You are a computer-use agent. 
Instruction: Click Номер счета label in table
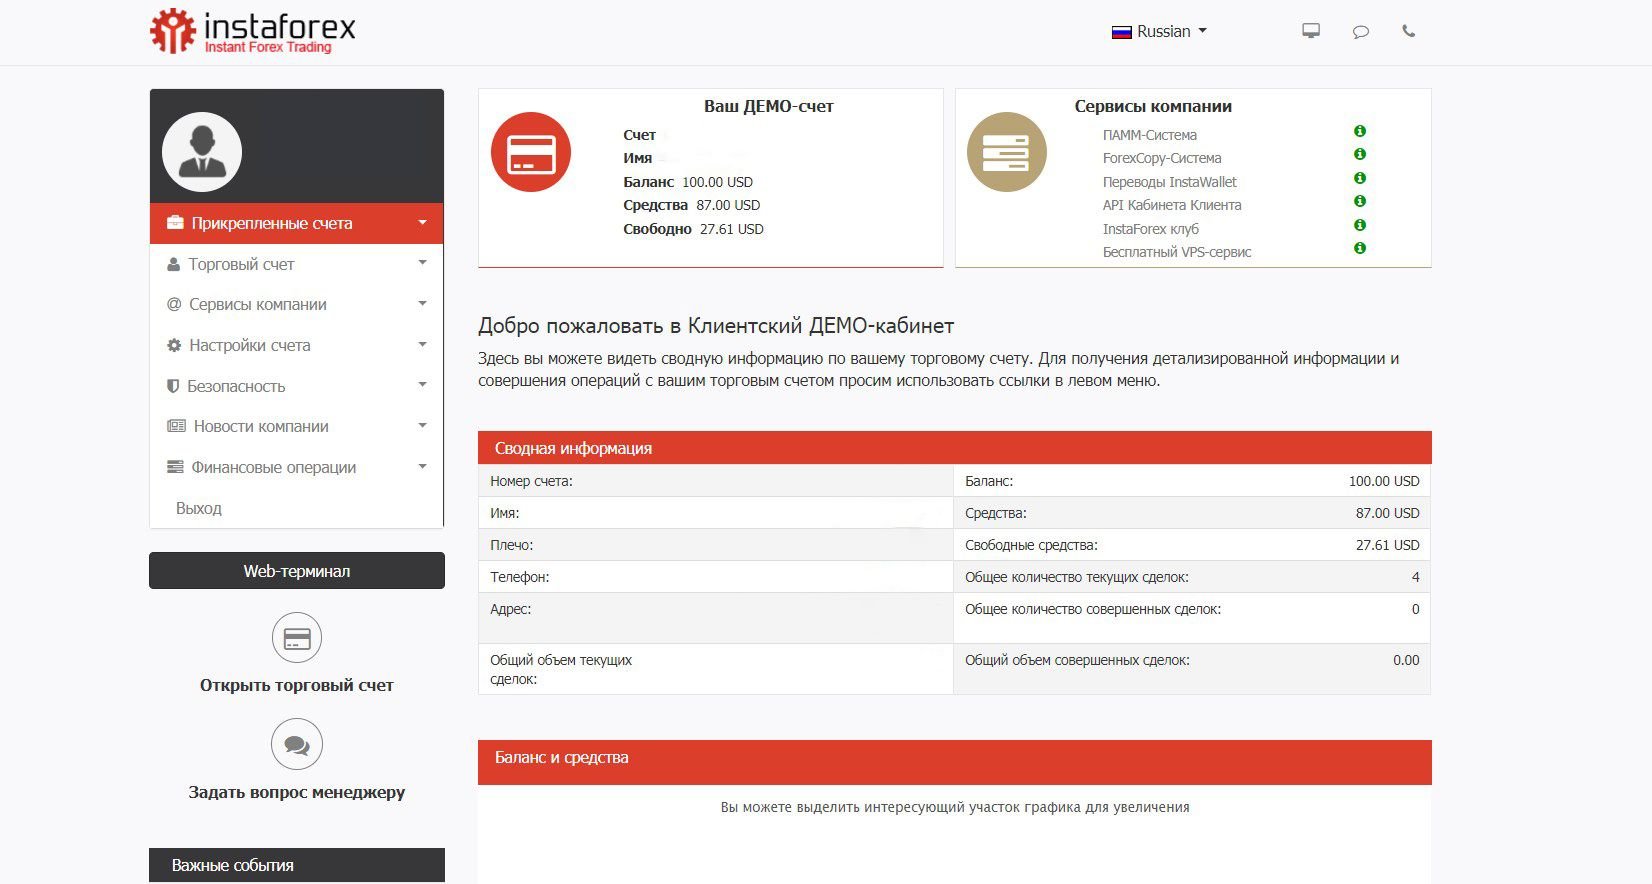[531, 481]
